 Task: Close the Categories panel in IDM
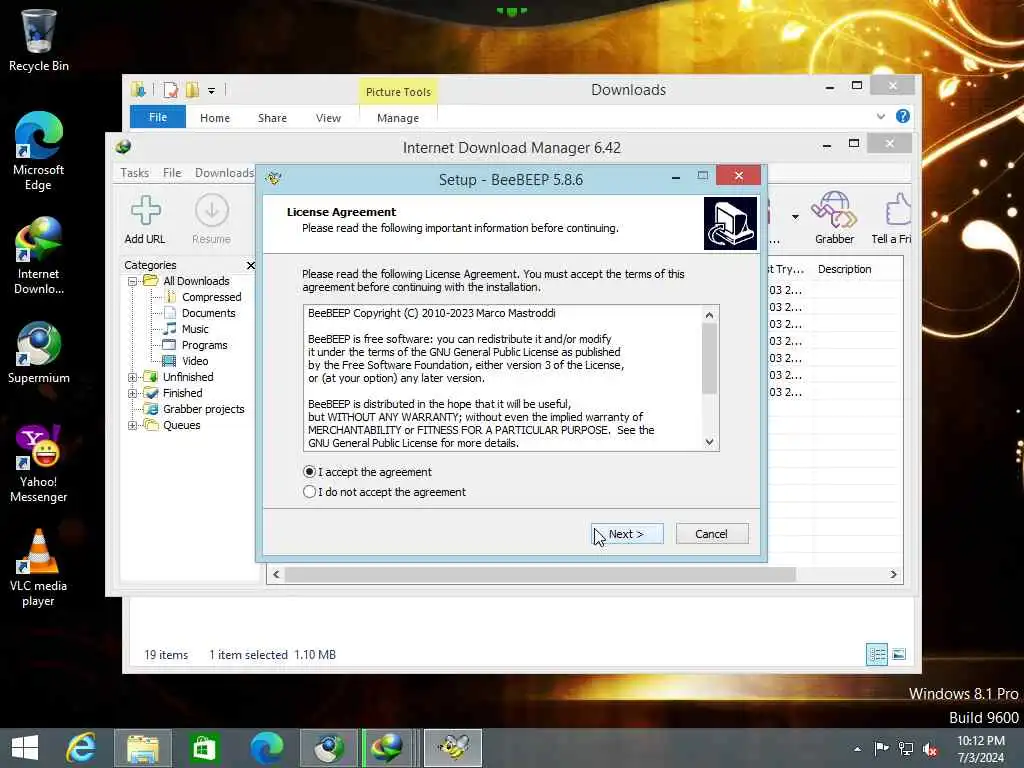pos(250,265)
